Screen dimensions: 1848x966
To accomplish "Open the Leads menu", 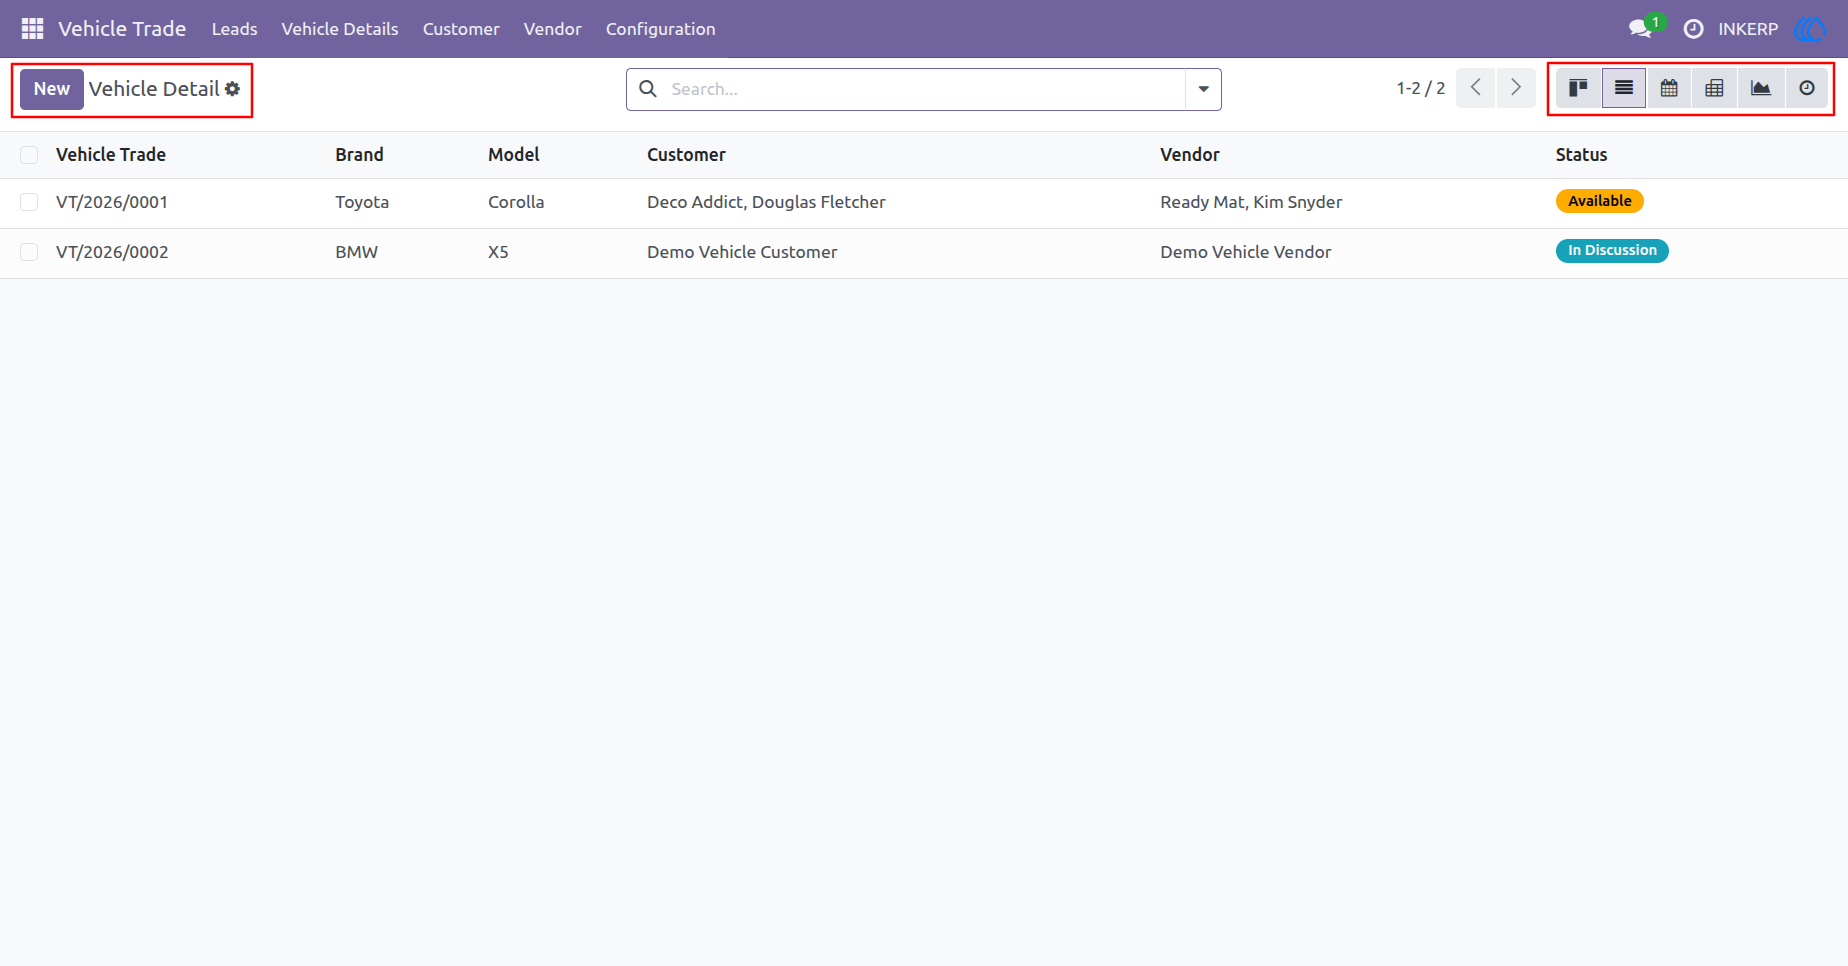I will 234,29.
